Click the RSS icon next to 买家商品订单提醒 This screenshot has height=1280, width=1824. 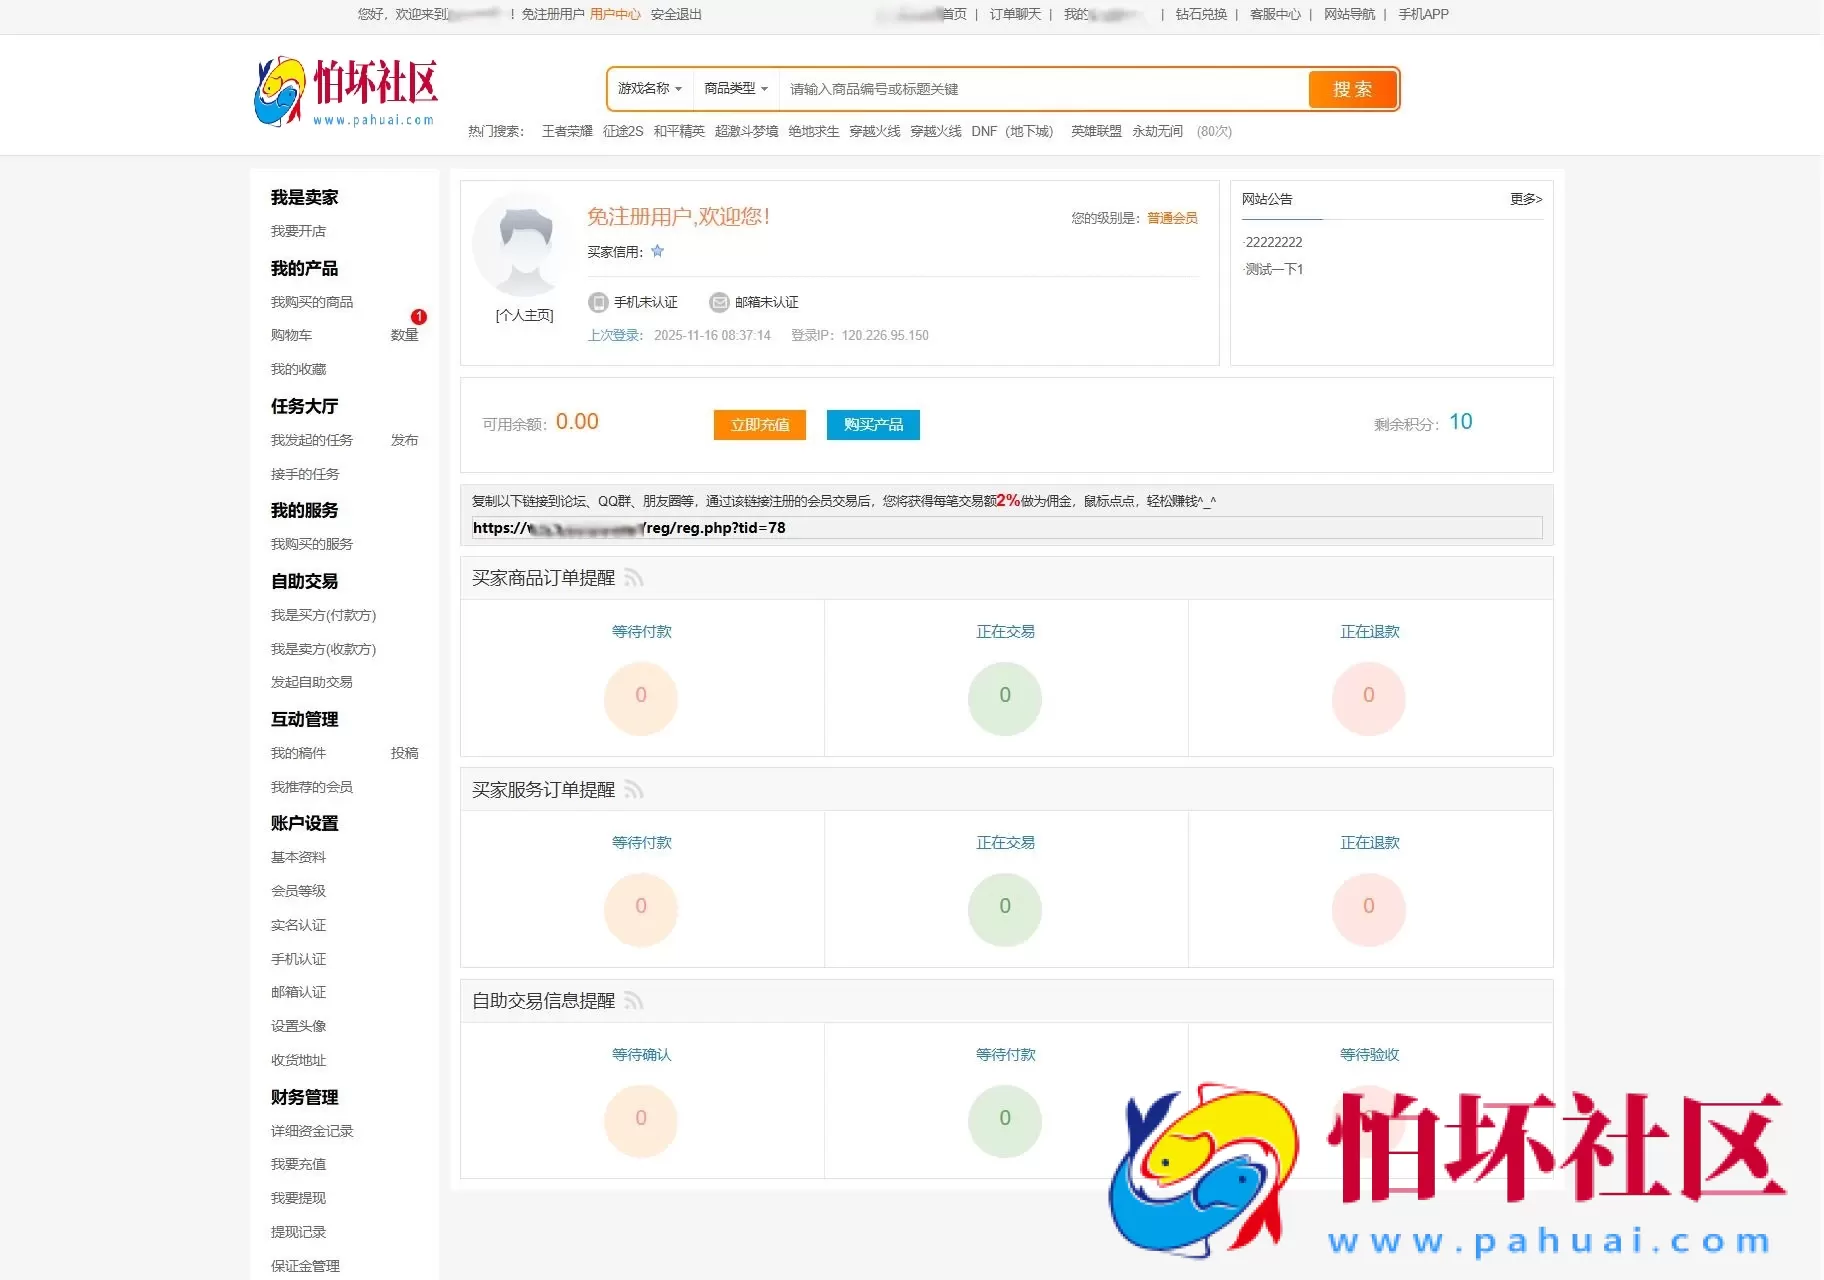(632, 578)
